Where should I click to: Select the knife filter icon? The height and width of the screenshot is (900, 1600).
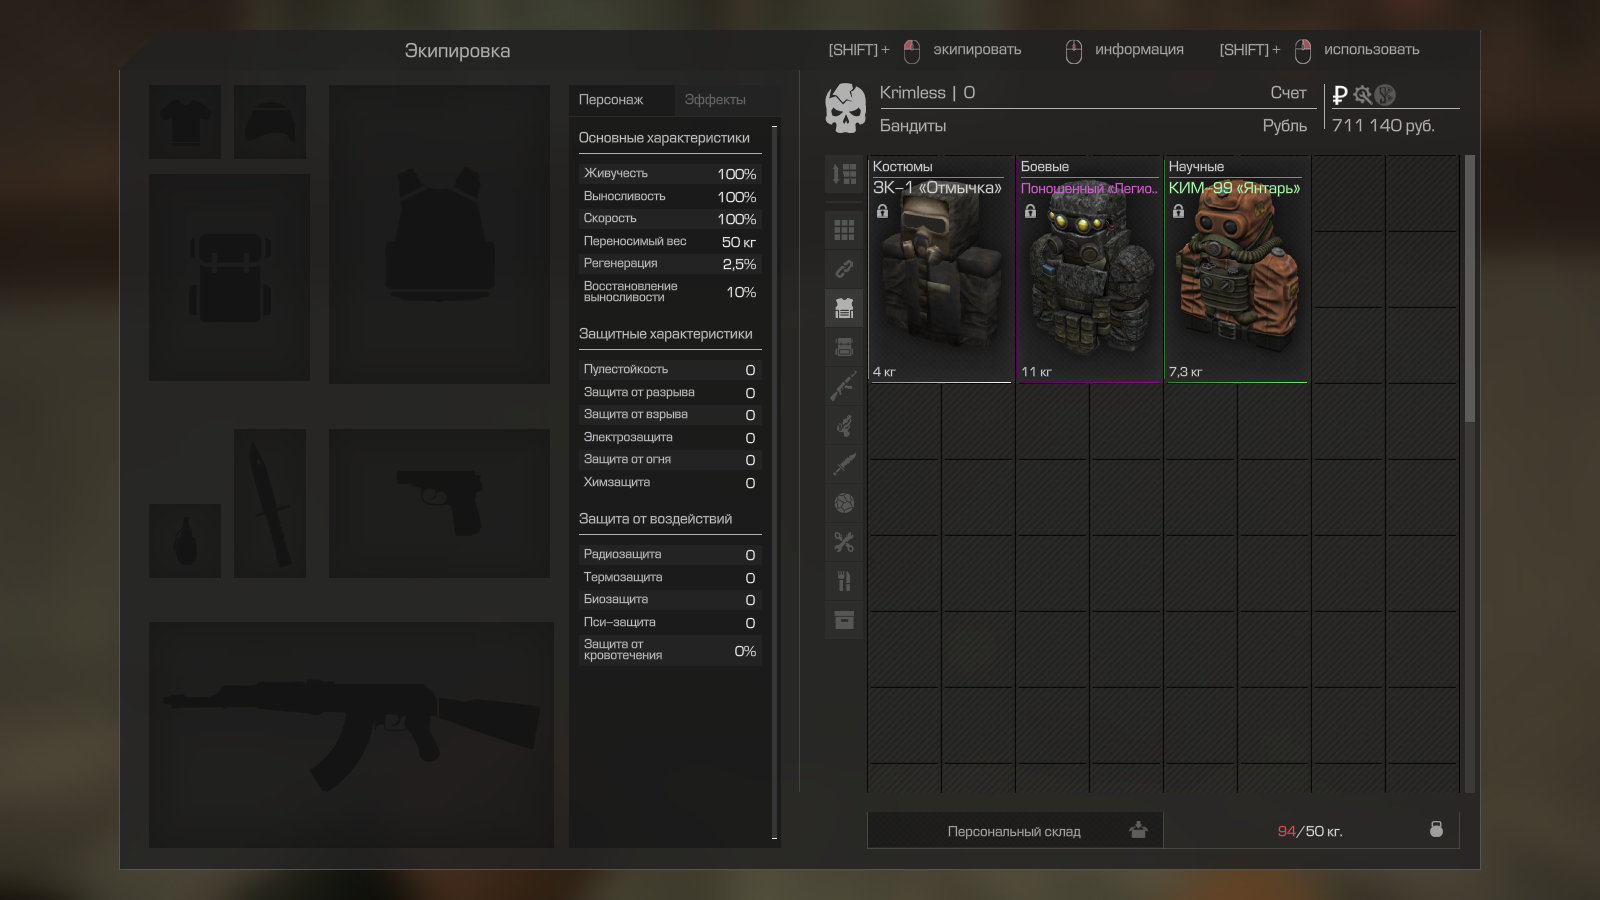pos(844,464)
